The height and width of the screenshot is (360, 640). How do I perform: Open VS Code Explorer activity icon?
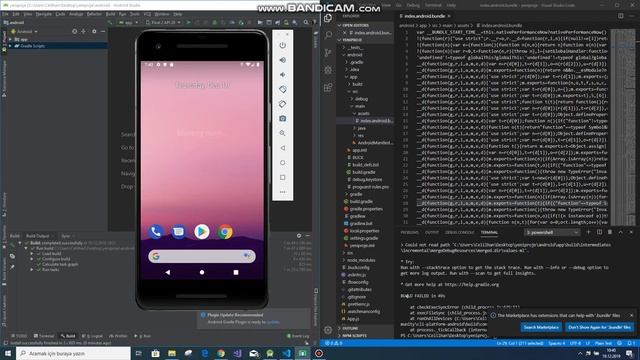tap(328, 18)
